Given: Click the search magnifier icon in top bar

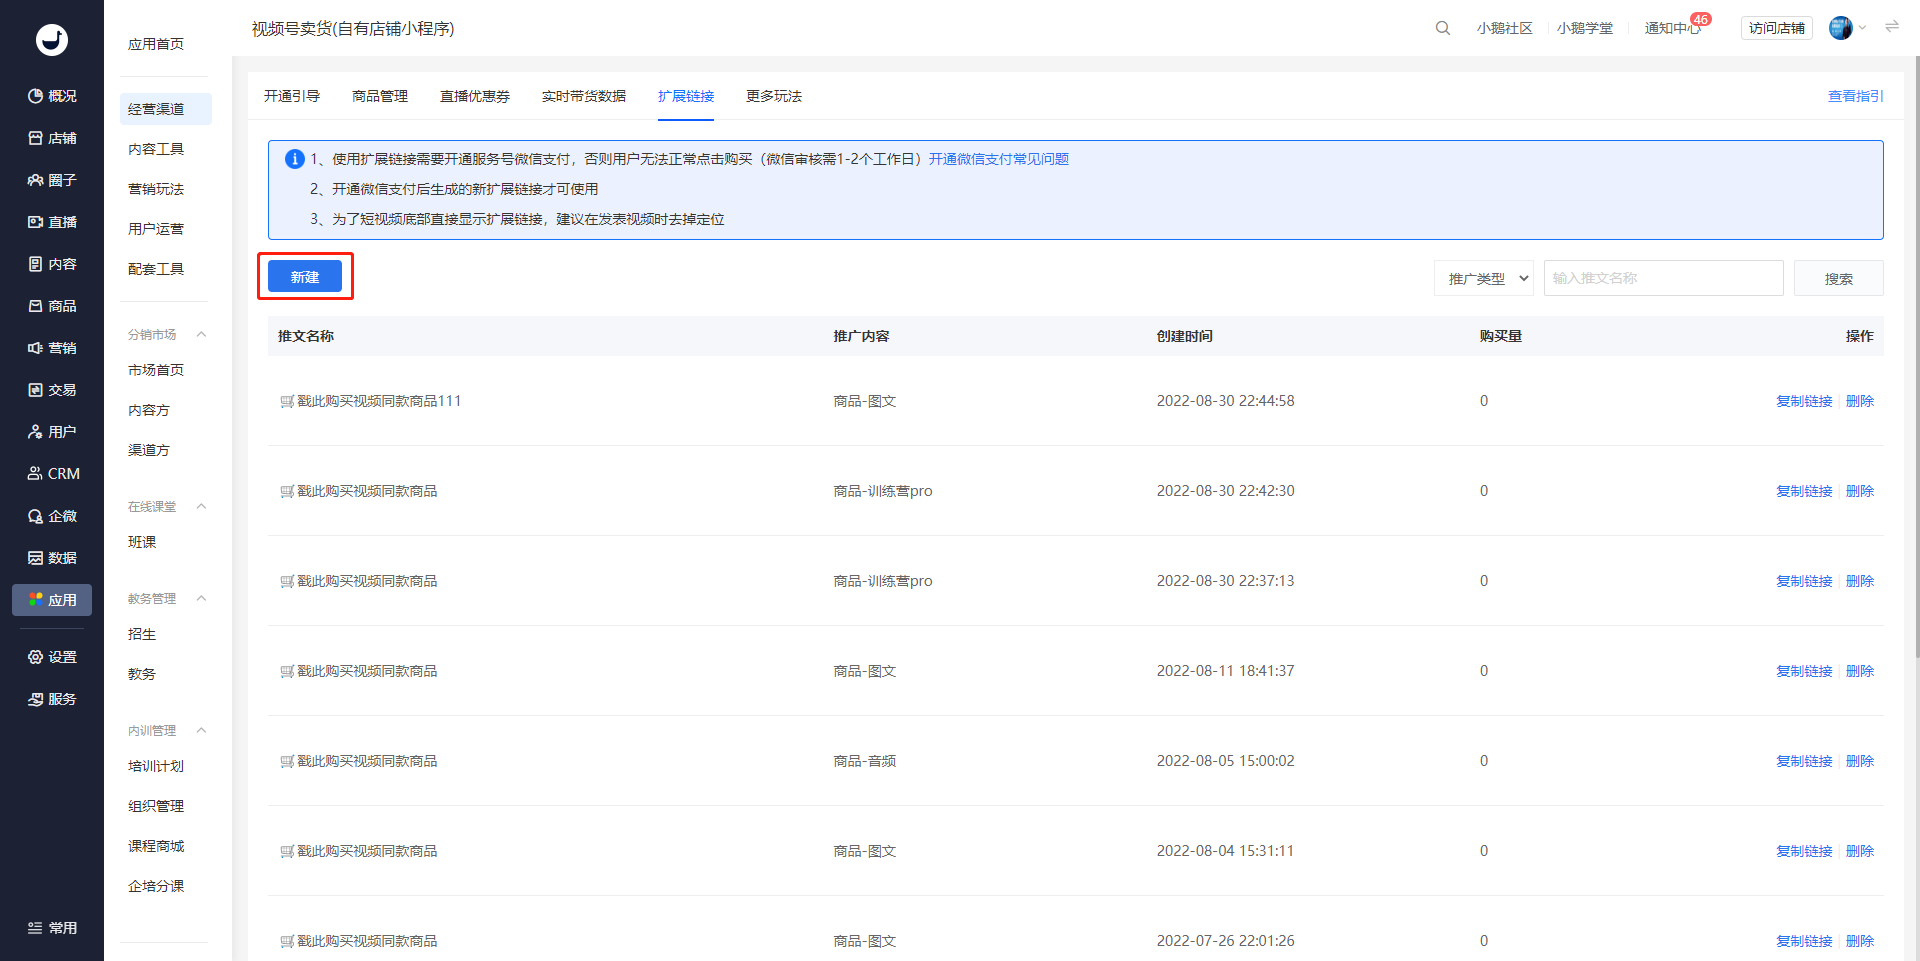Looking at the screenshot, I should (x=1442, y=28).
